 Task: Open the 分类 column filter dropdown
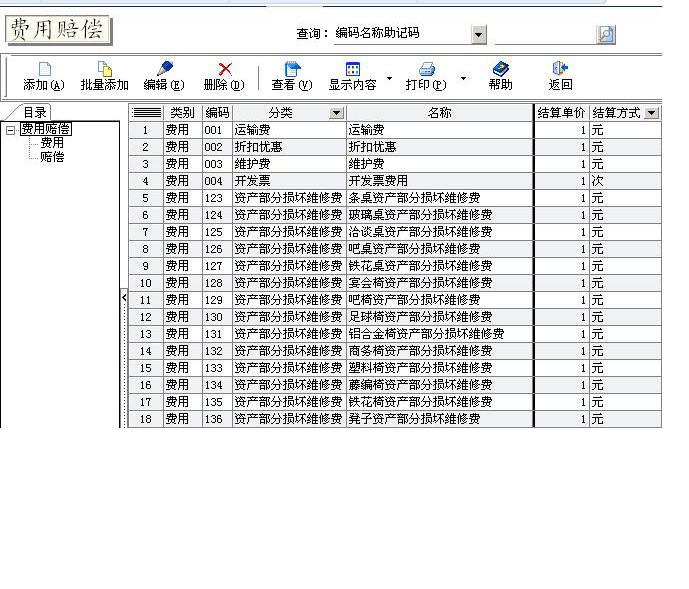[x=336, y=113]
